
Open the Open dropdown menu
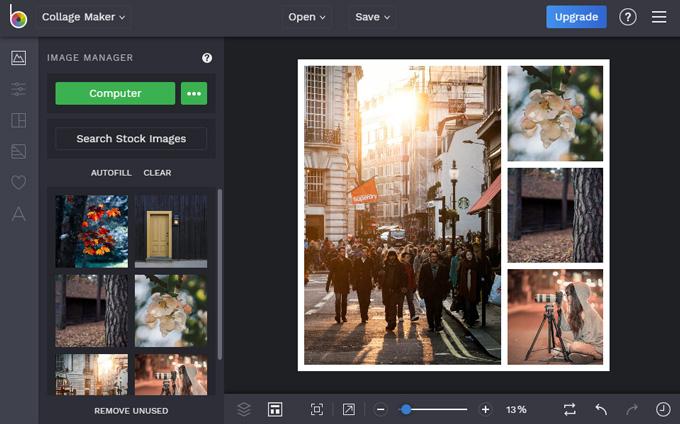click(307, 17)
